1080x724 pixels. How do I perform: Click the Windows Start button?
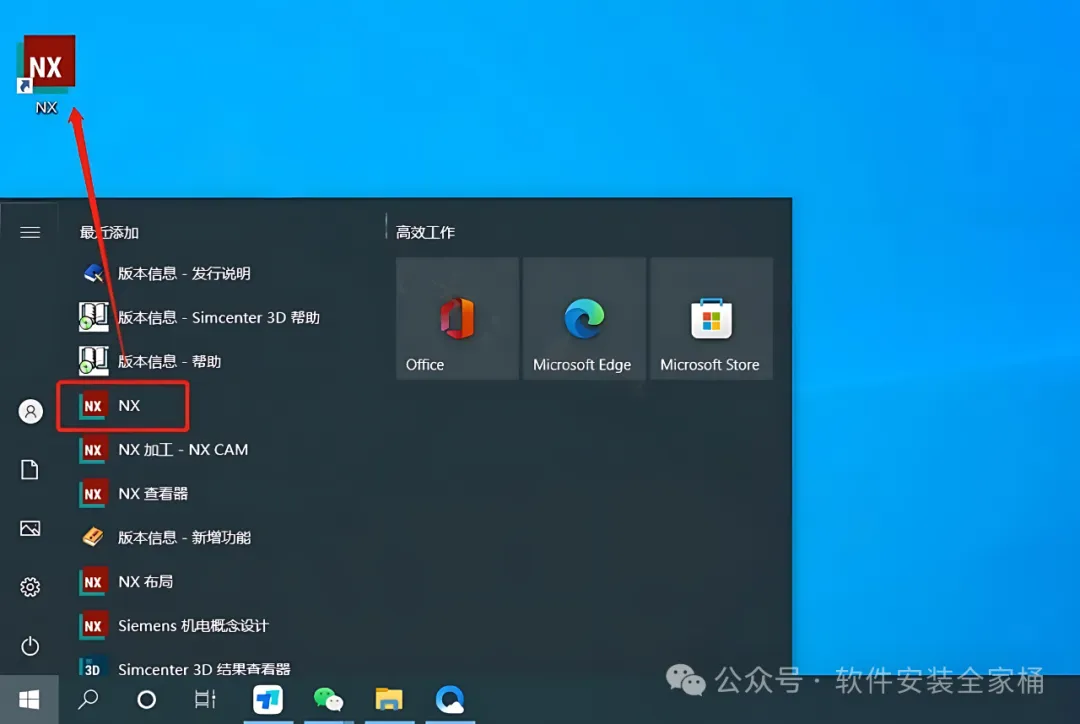pos(29,700)
